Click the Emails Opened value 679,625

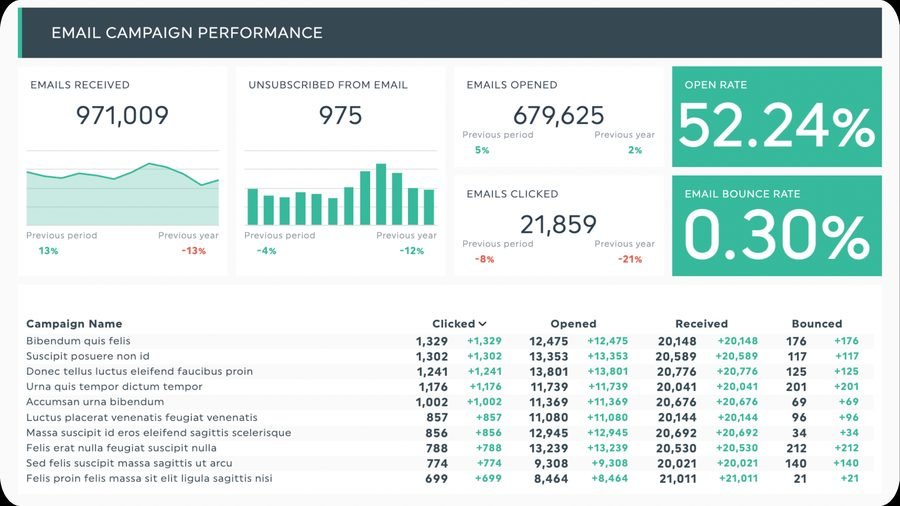tap(558, 115)
